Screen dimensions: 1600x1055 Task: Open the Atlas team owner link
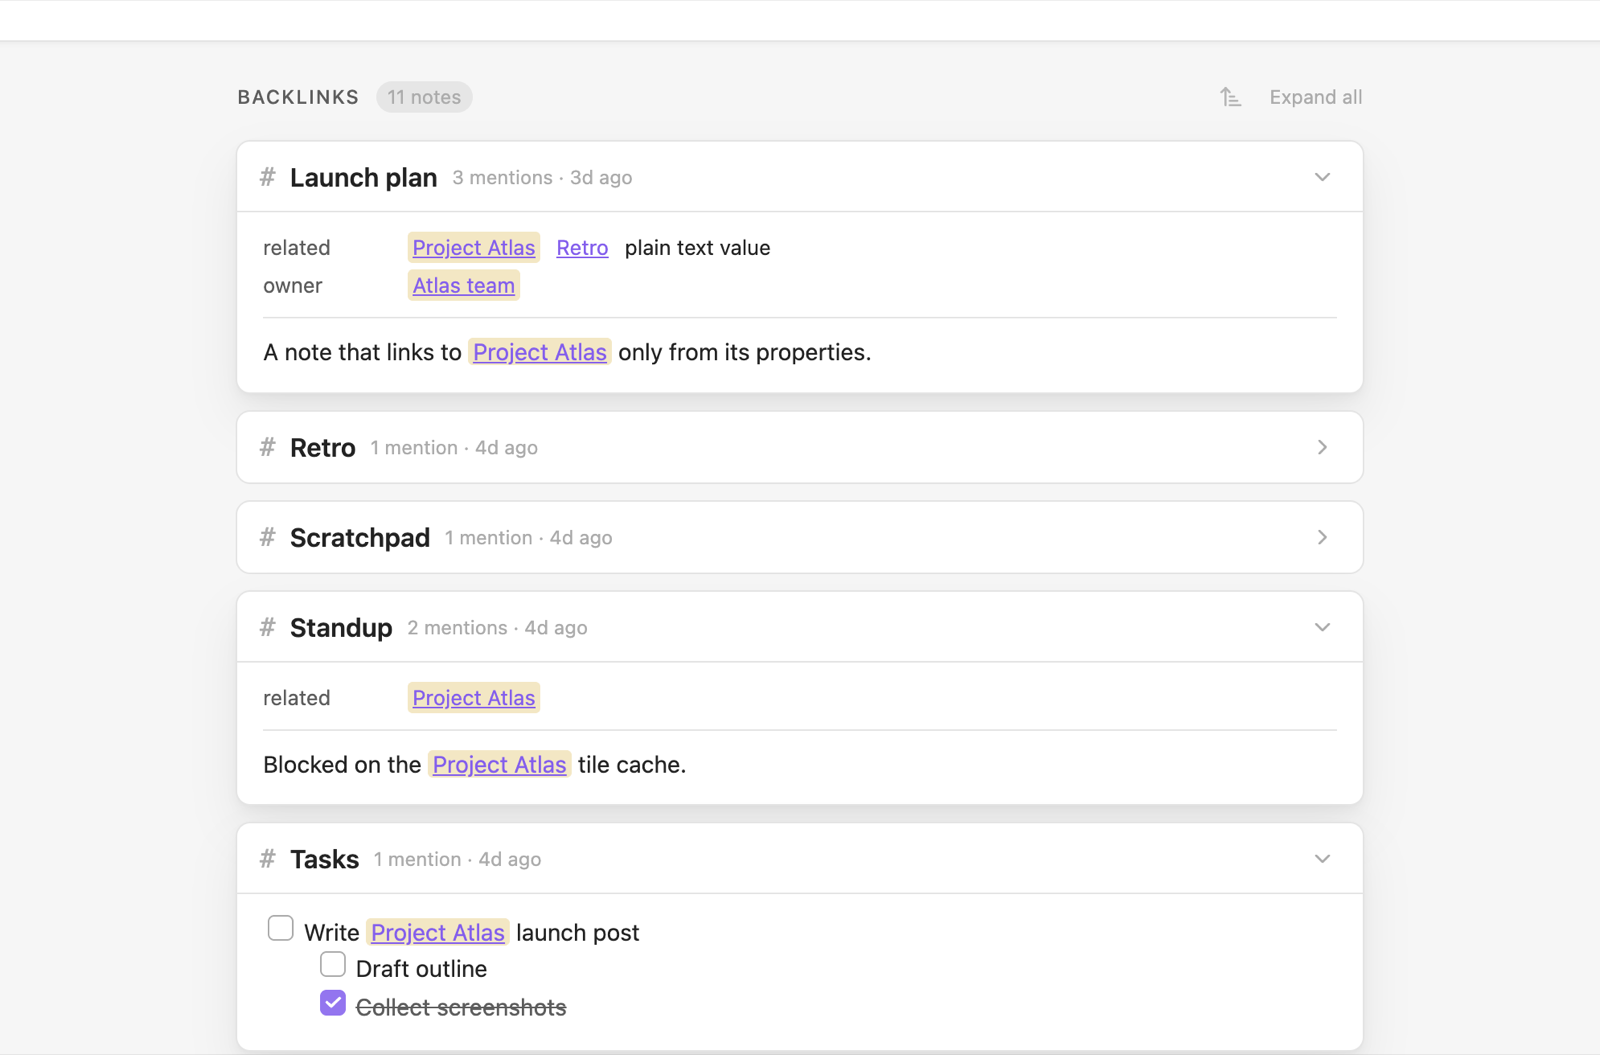click(464, 285)
